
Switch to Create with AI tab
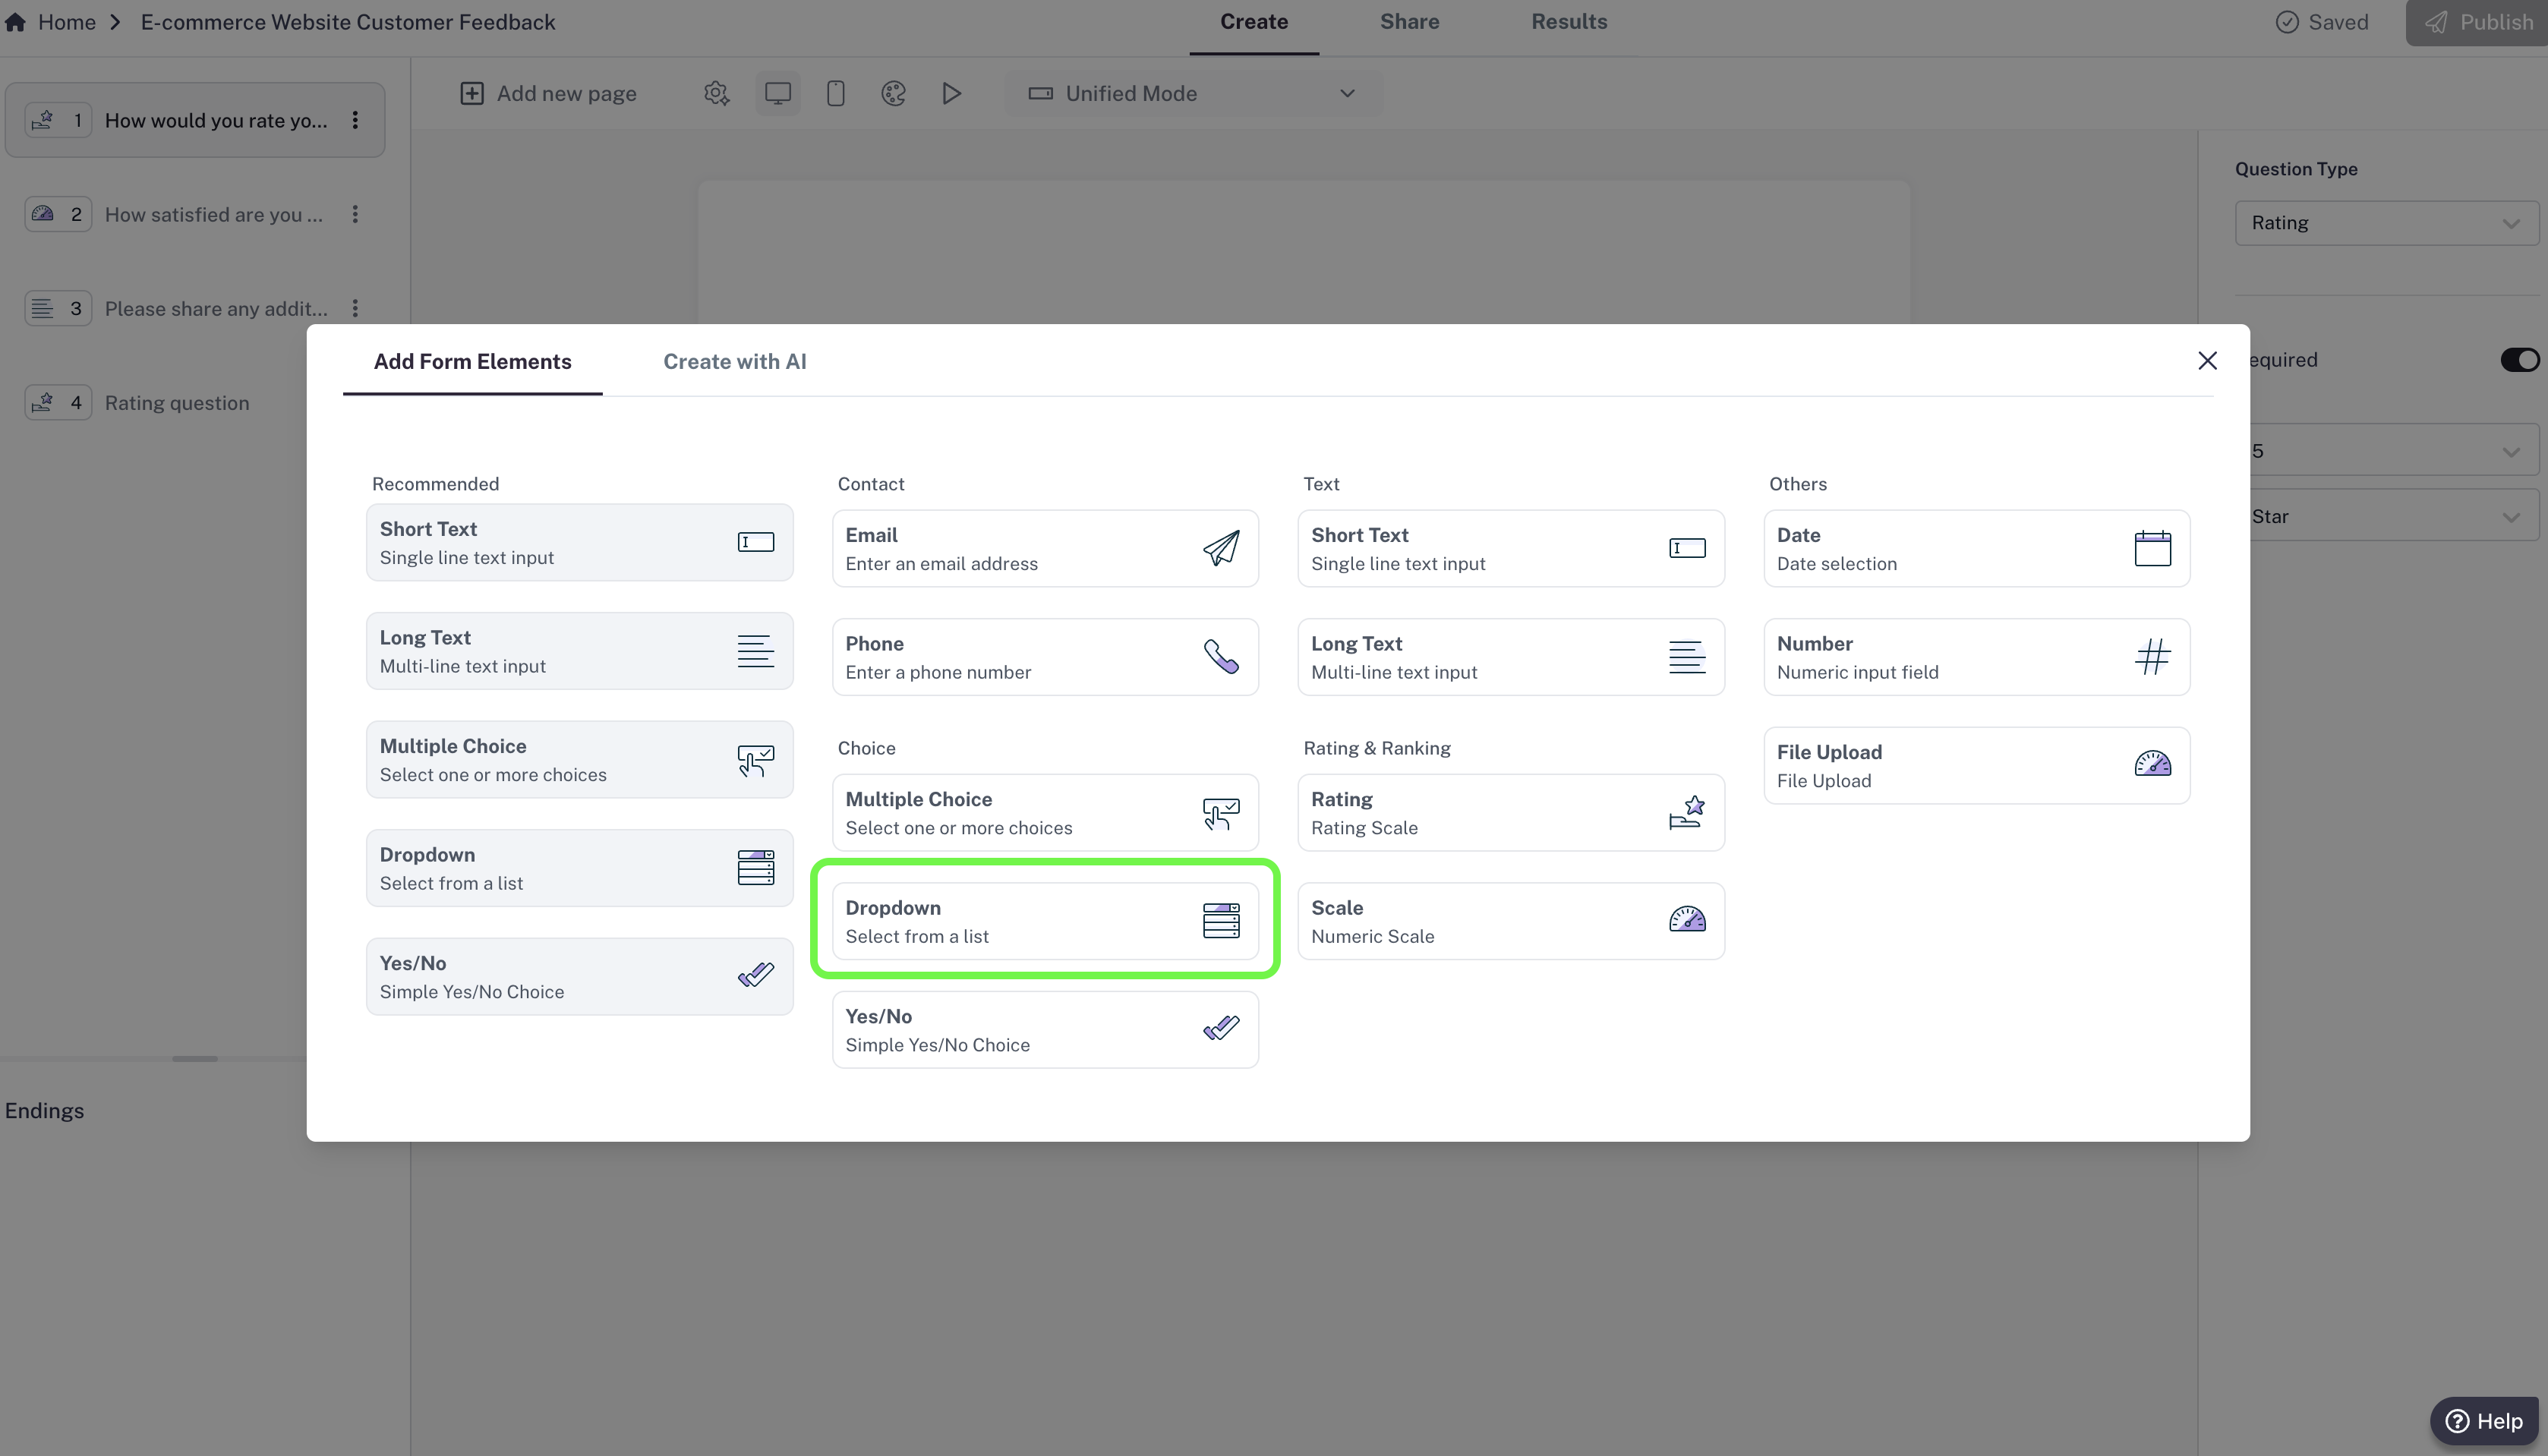click(734, 361)
